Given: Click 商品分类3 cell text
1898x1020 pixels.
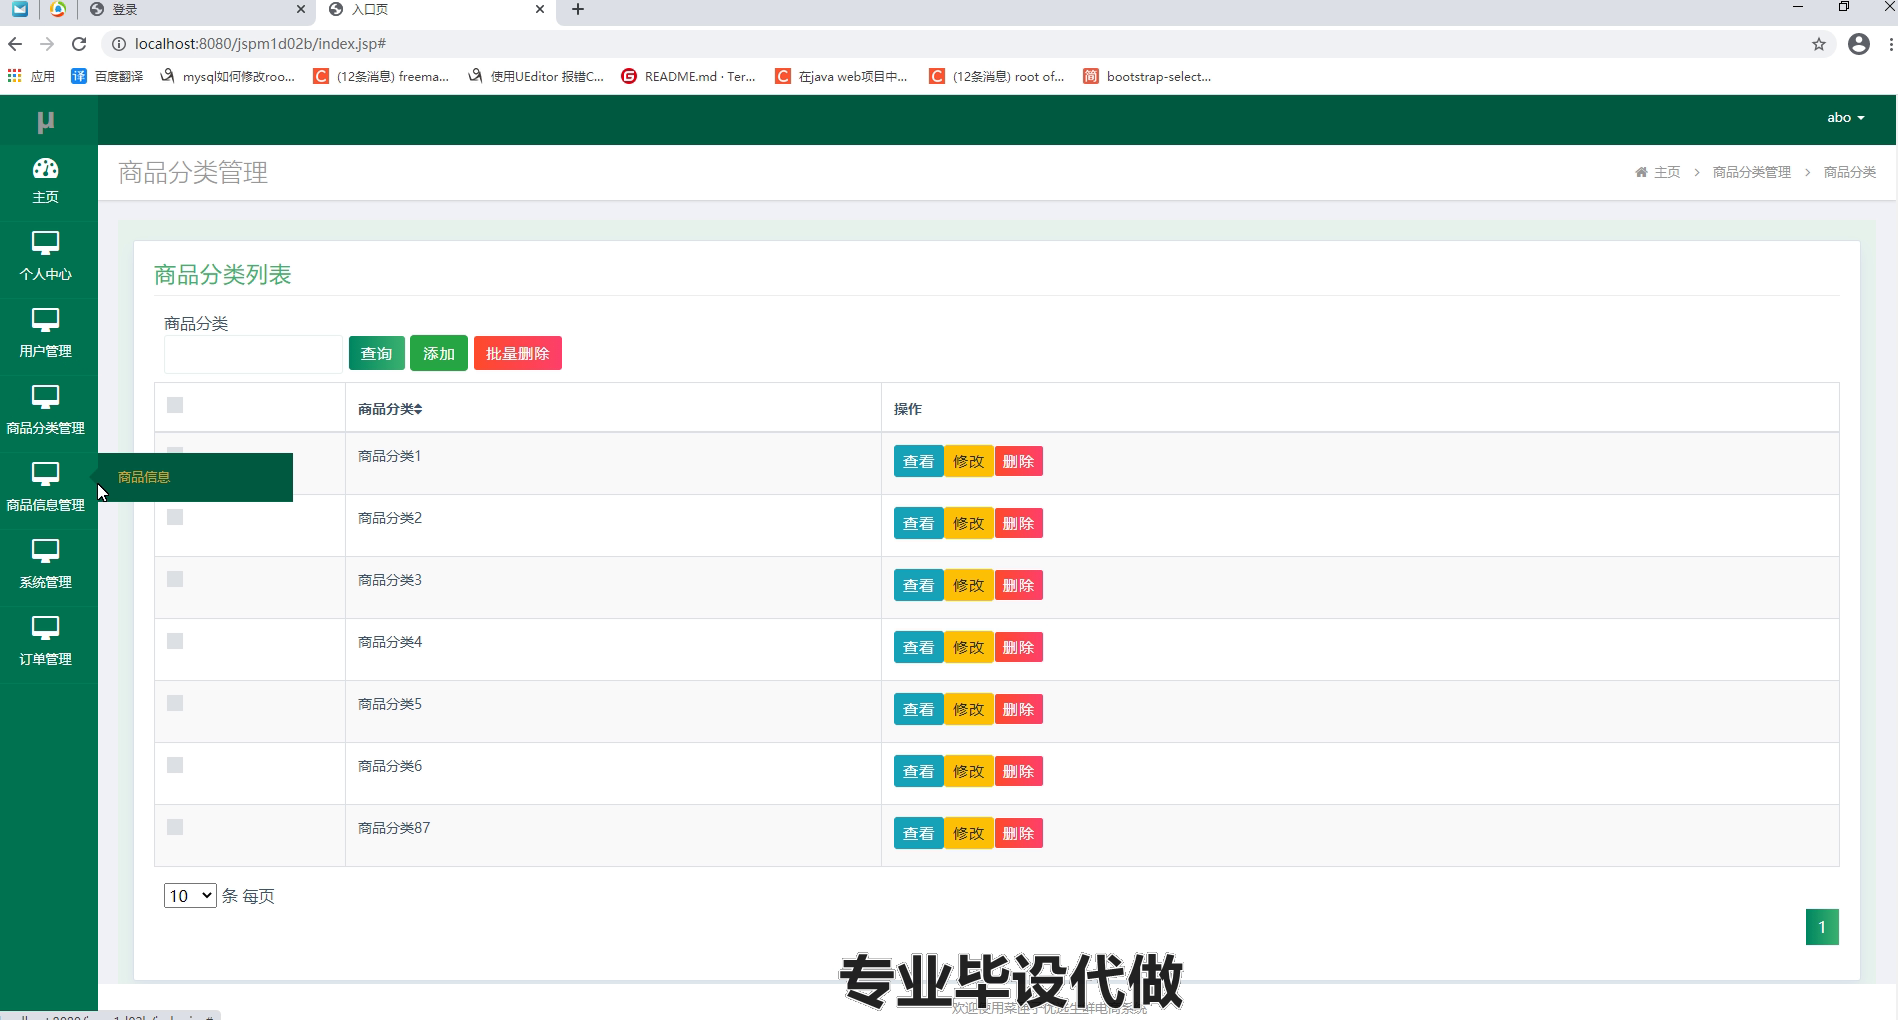Looking at the screenshot, I should tap(390, 580).
